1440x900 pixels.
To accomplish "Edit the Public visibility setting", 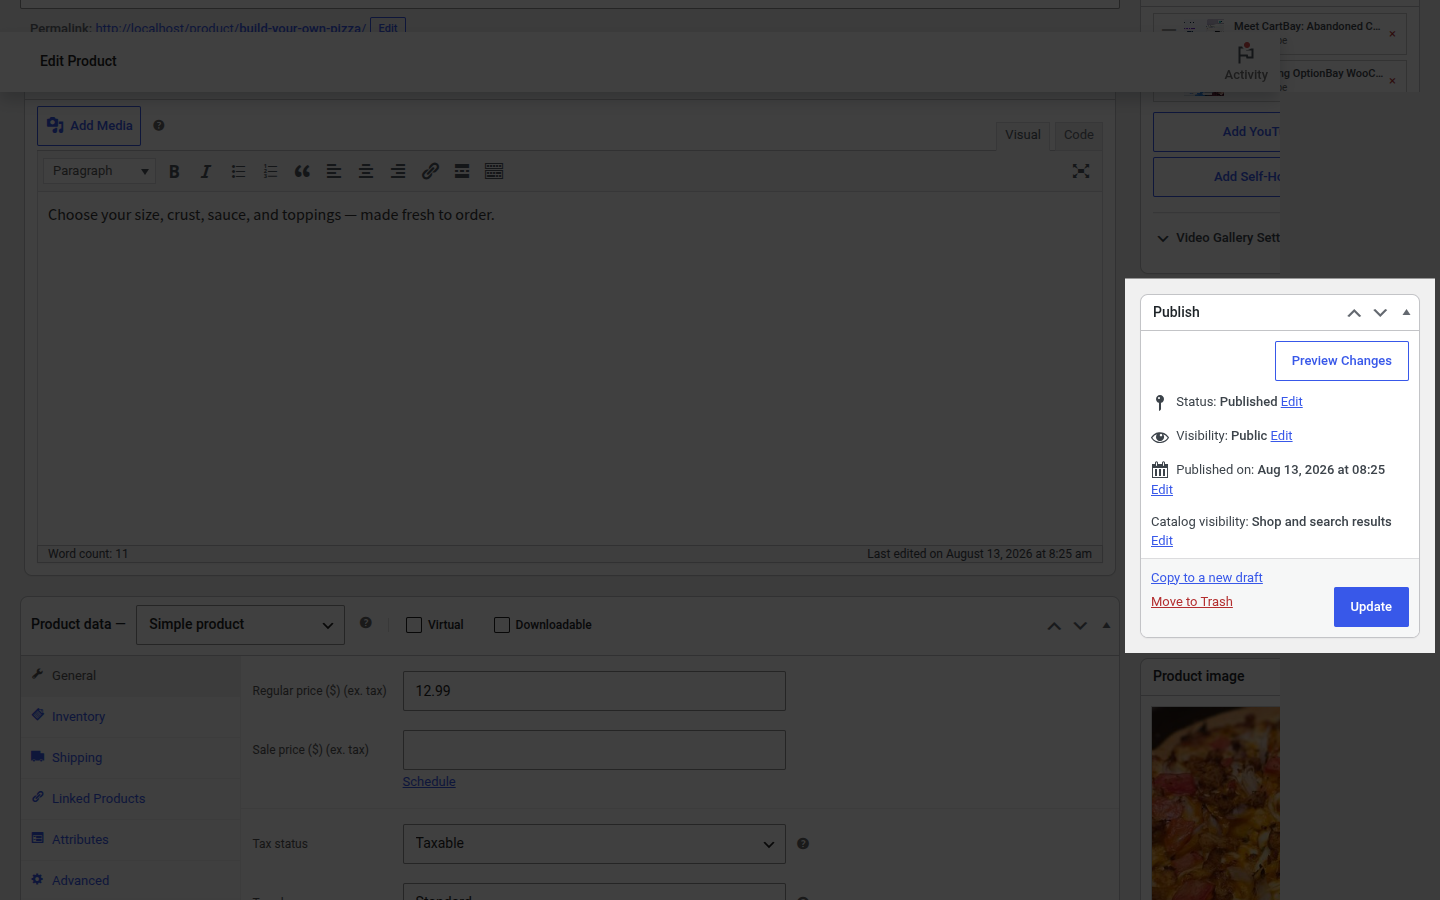I will [x=1281, y=436].
